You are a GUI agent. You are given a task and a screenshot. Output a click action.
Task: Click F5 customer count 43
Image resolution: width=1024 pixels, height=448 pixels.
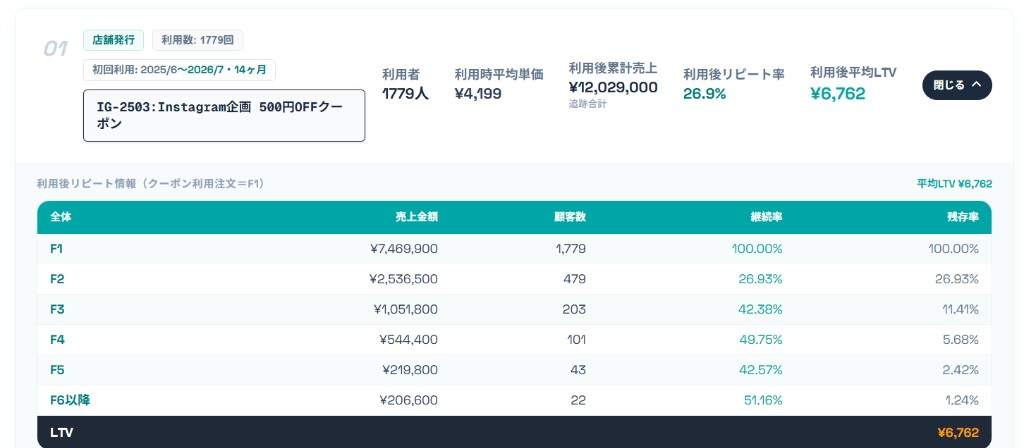[578, 370]
